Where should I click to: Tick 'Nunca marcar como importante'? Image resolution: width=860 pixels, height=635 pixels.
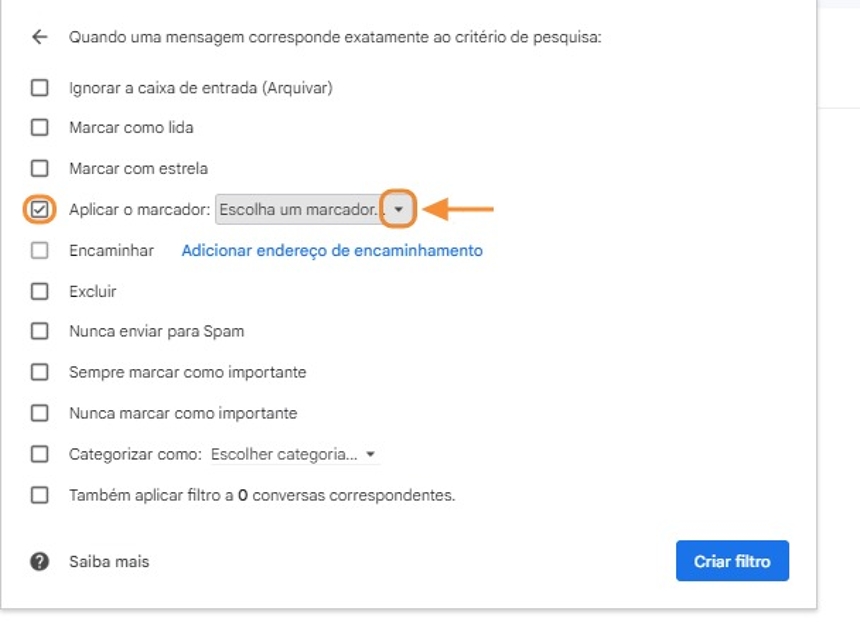[x=39, y=413]
